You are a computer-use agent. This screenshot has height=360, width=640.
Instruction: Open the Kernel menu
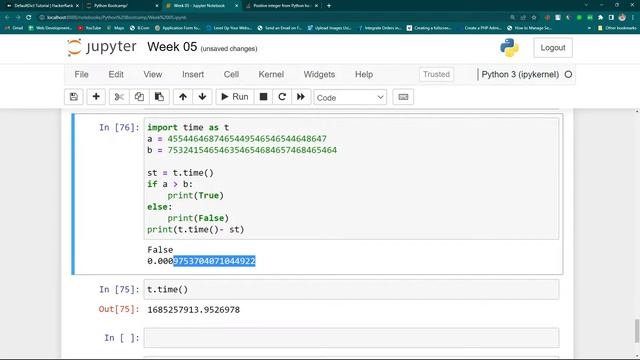[x=271, y=74]
